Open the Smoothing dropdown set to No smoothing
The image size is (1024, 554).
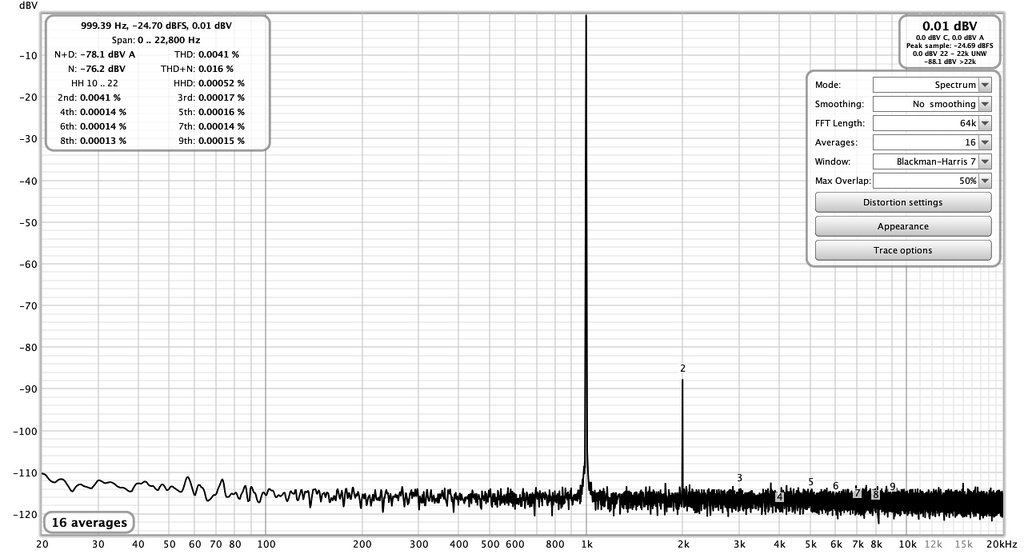coord(932,104)
